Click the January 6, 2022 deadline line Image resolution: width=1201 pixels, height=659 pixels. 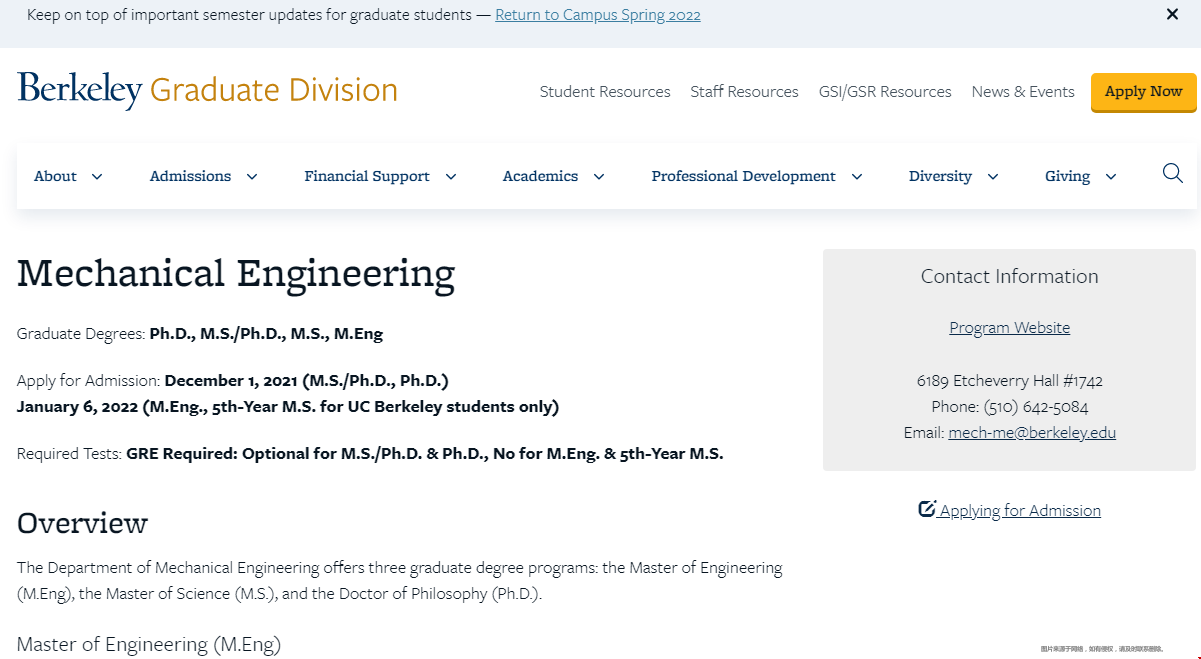click(288, 407)
